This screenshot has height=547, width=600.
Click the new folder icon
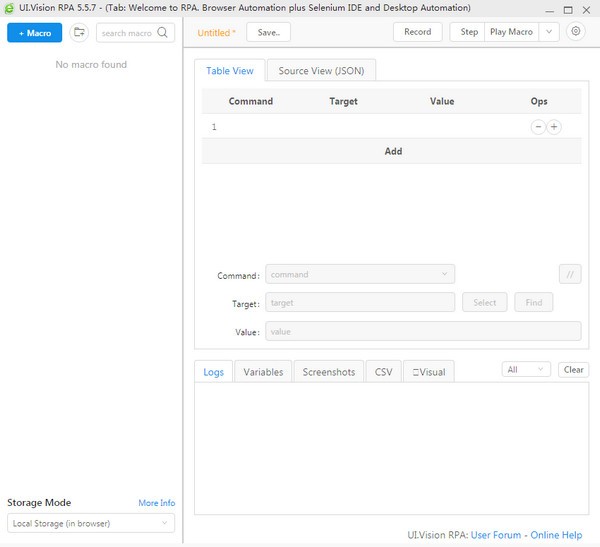79,32
